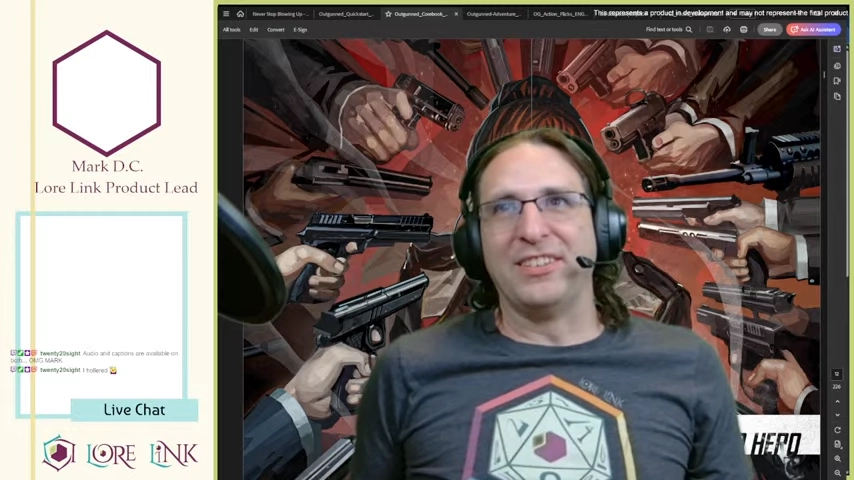This screenshot has width=854, height=480.
Task: Click the rotate page icon
Action: tap(837, 430)
